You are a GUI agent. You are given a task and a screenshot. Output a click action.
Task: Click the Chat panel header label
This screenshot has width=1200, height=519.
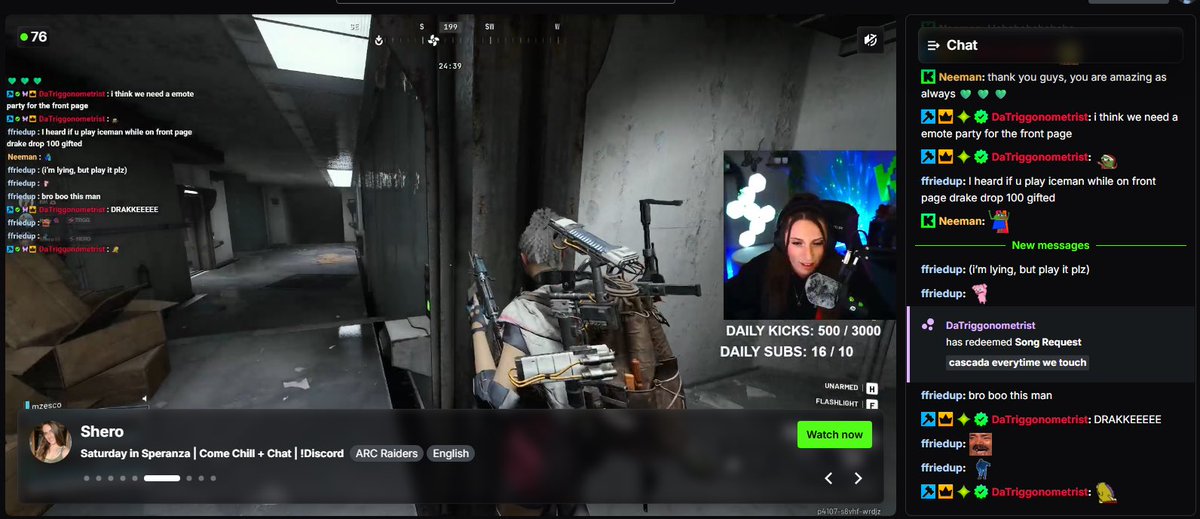pyautogui.click(x=962, y=45)
